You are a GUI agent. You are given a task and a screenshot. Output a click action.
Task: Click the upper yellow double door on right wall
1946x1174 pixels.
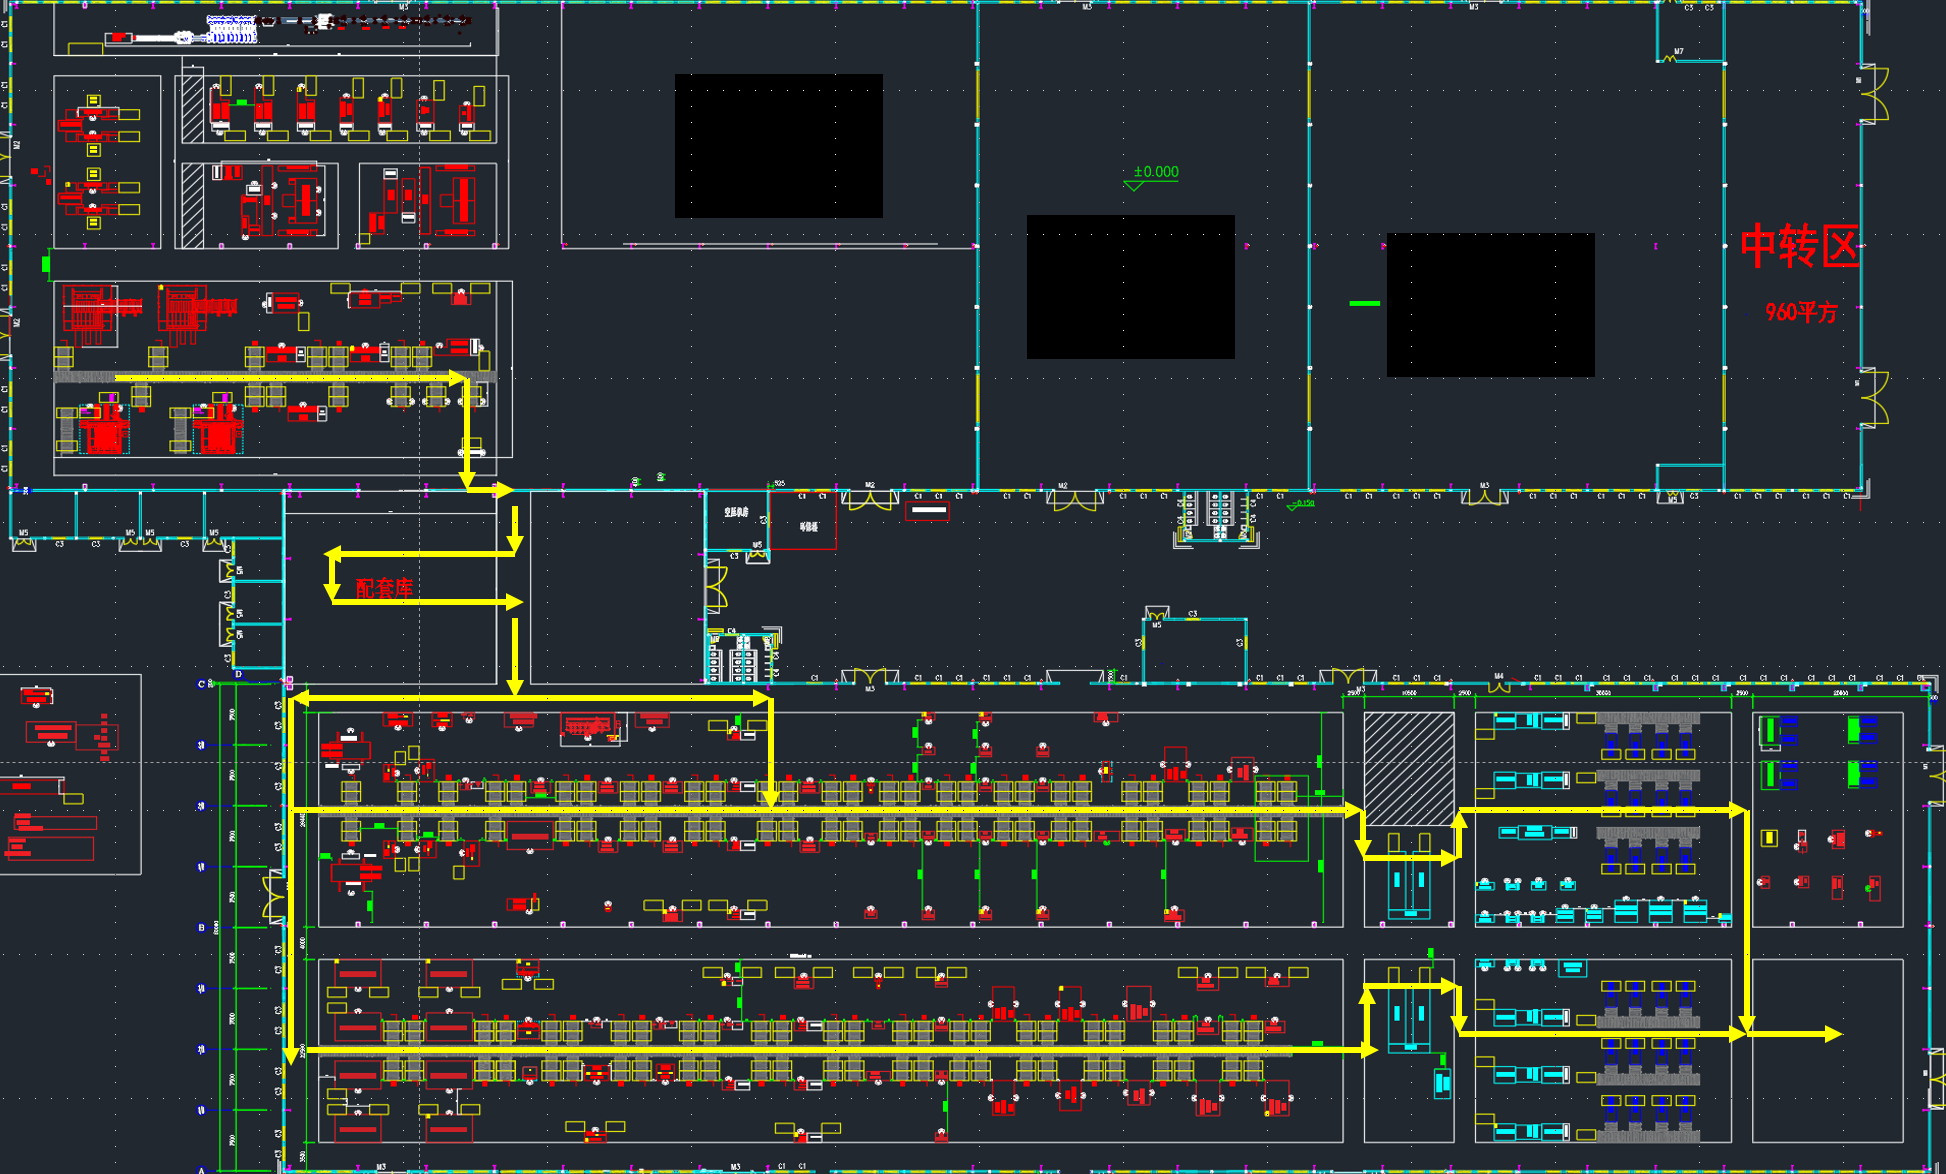1876,94
